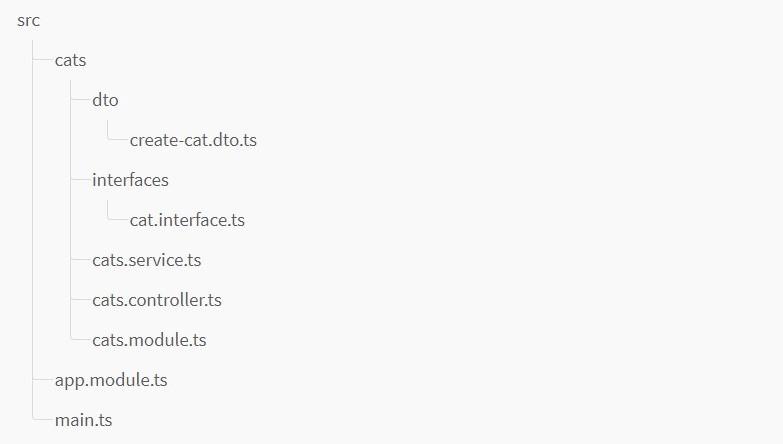Click the src directory label
This screenshot has width=783, height=444.
(29, 20)
